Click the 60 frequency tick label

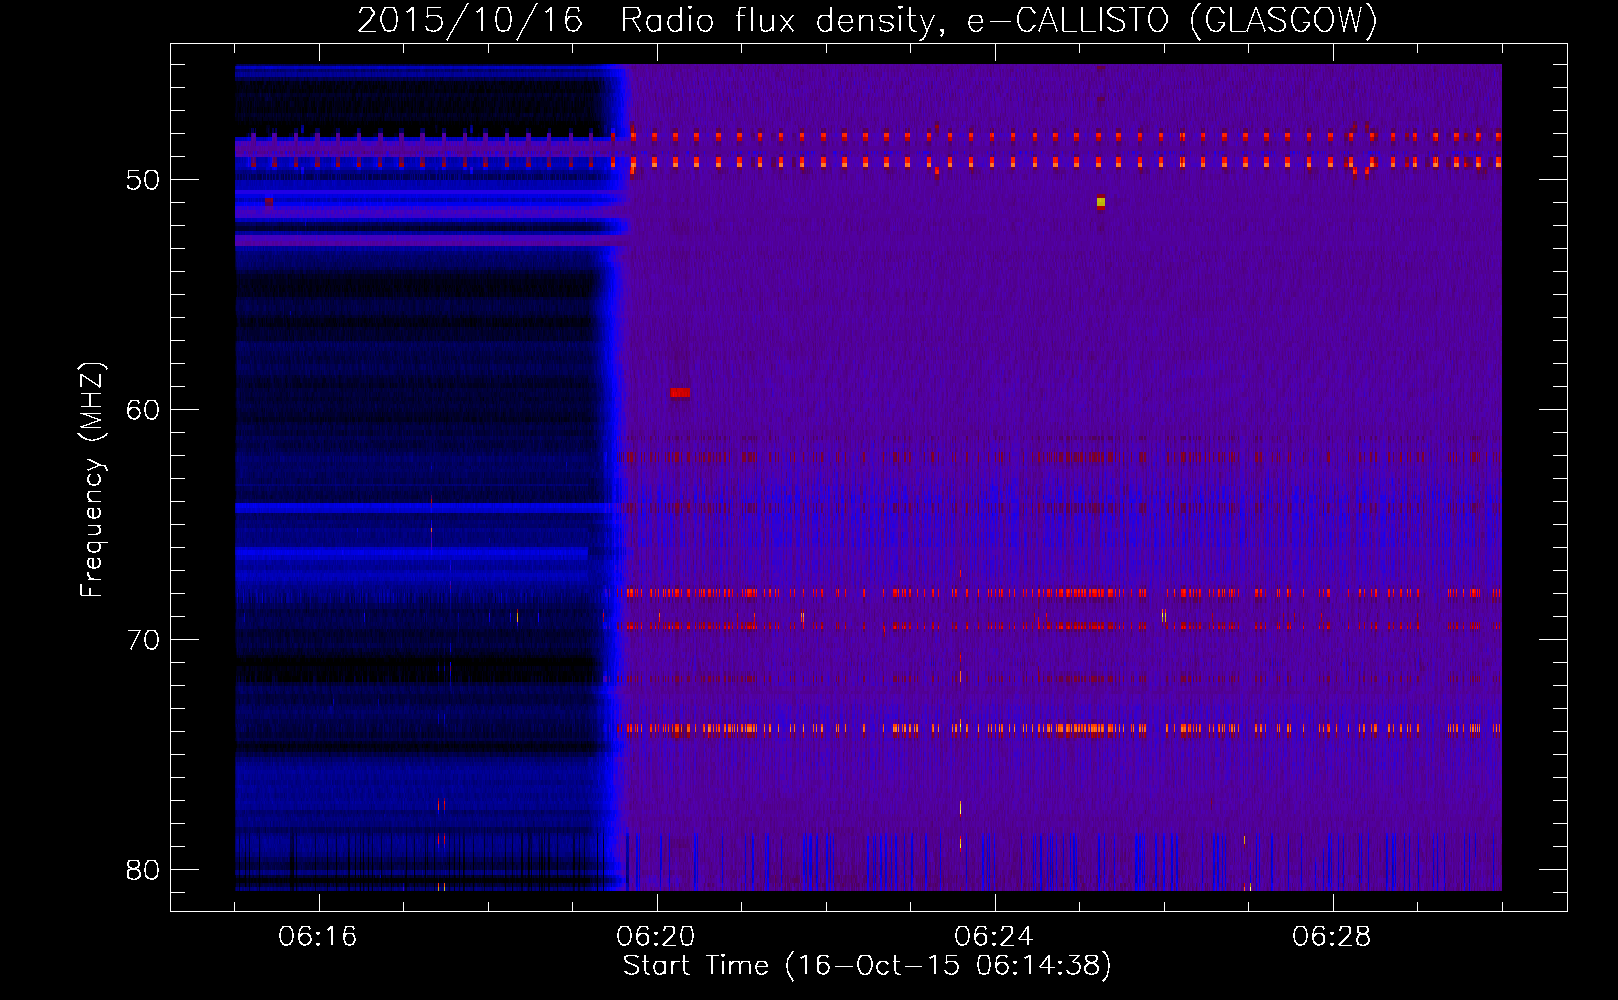(143, 410)
